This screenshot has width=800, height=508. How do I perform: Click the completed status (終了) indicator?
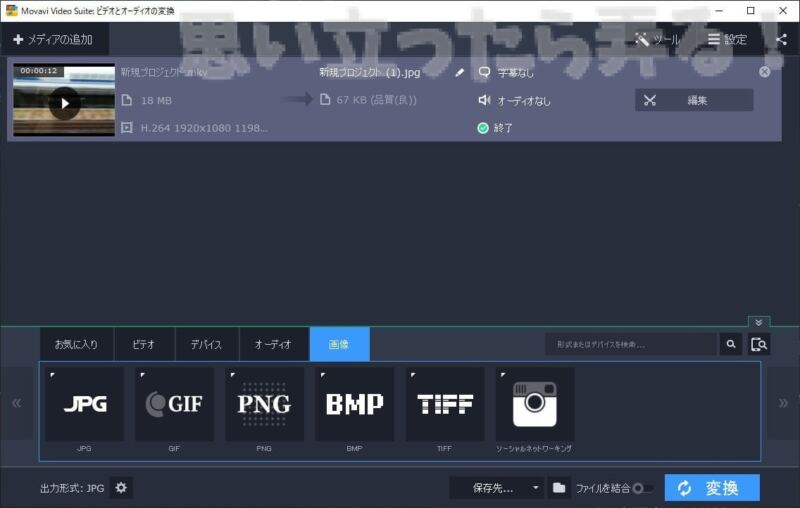click(495, 128)
